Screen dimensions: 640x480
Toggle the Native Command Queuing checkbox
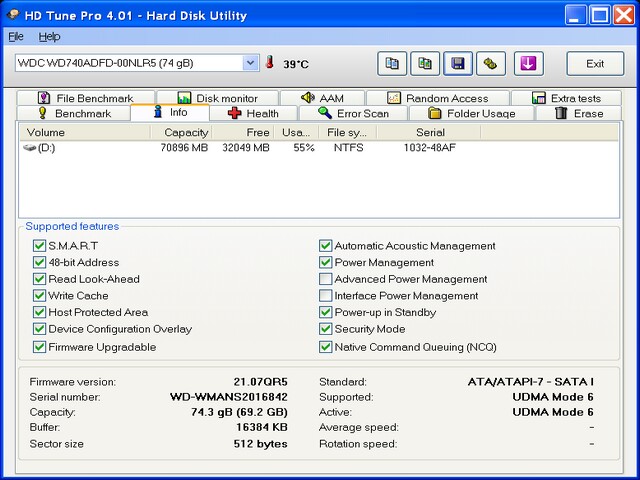tap(325, 347)
